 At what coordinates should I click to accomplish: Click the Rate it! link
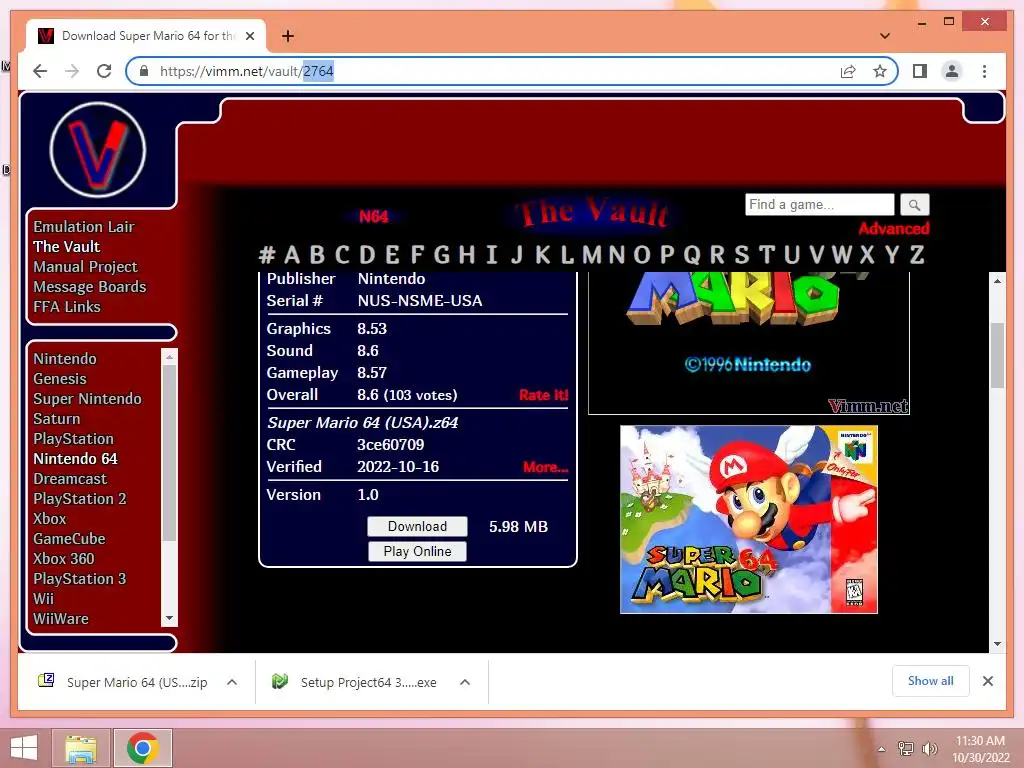click(543, 395)
